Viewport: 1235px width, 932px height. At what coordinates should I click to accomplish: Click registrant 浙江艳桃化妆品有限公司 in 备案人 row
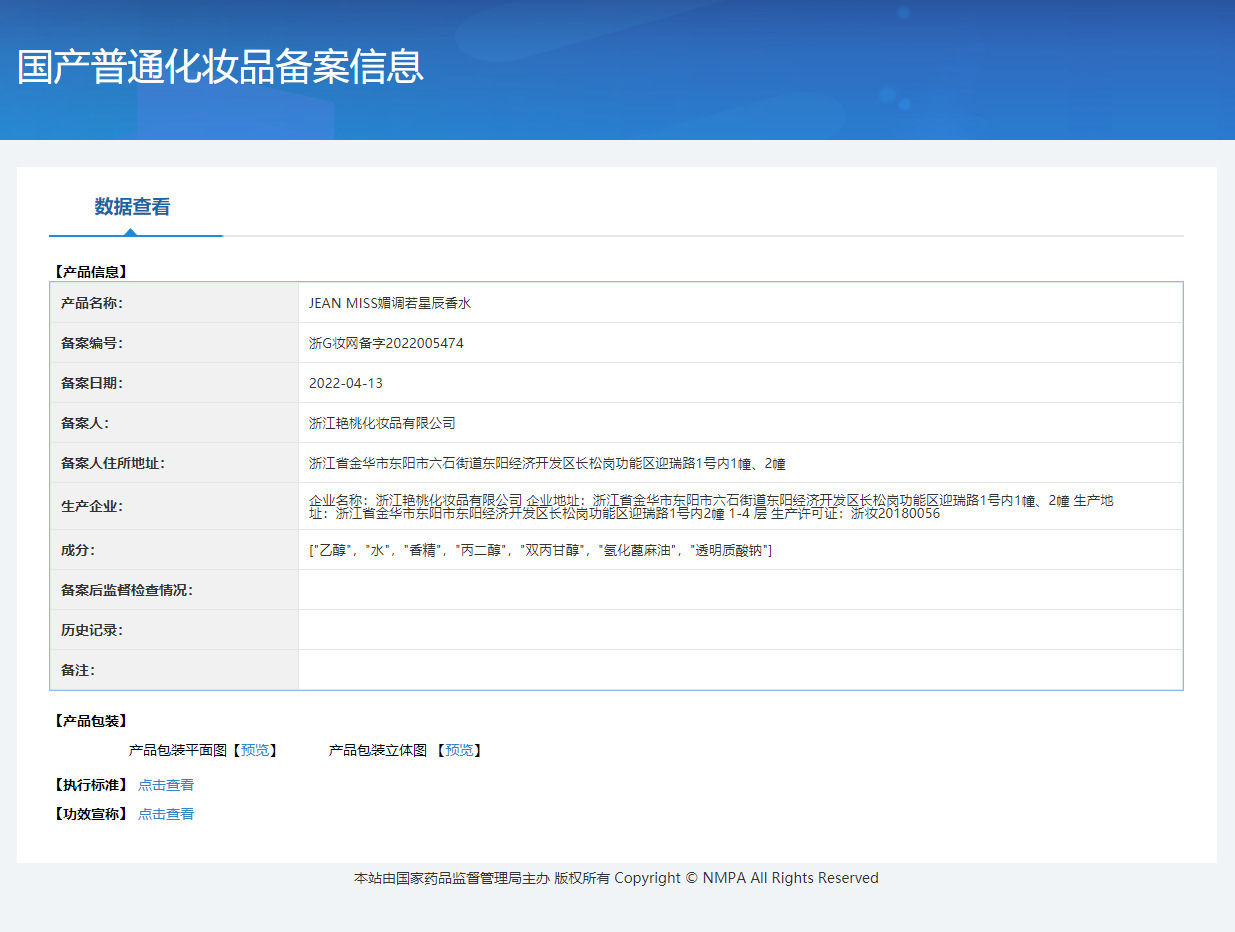(x=382, y=423)
